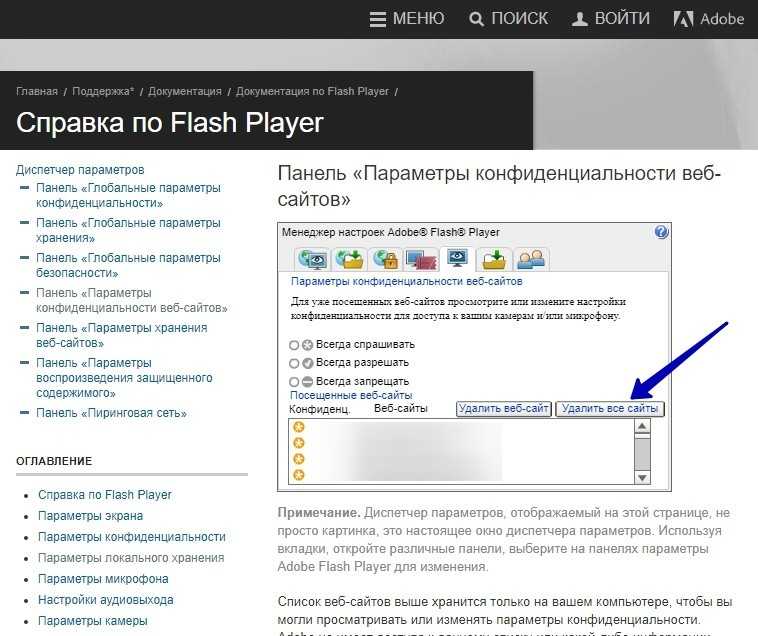
Task: Select fourth site entry icon in visited list
Action: pos(299,475)
